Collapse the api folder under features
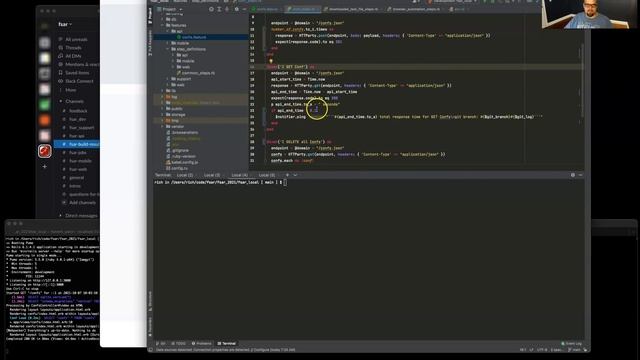The image size is (640, 360). pos(168,31)
